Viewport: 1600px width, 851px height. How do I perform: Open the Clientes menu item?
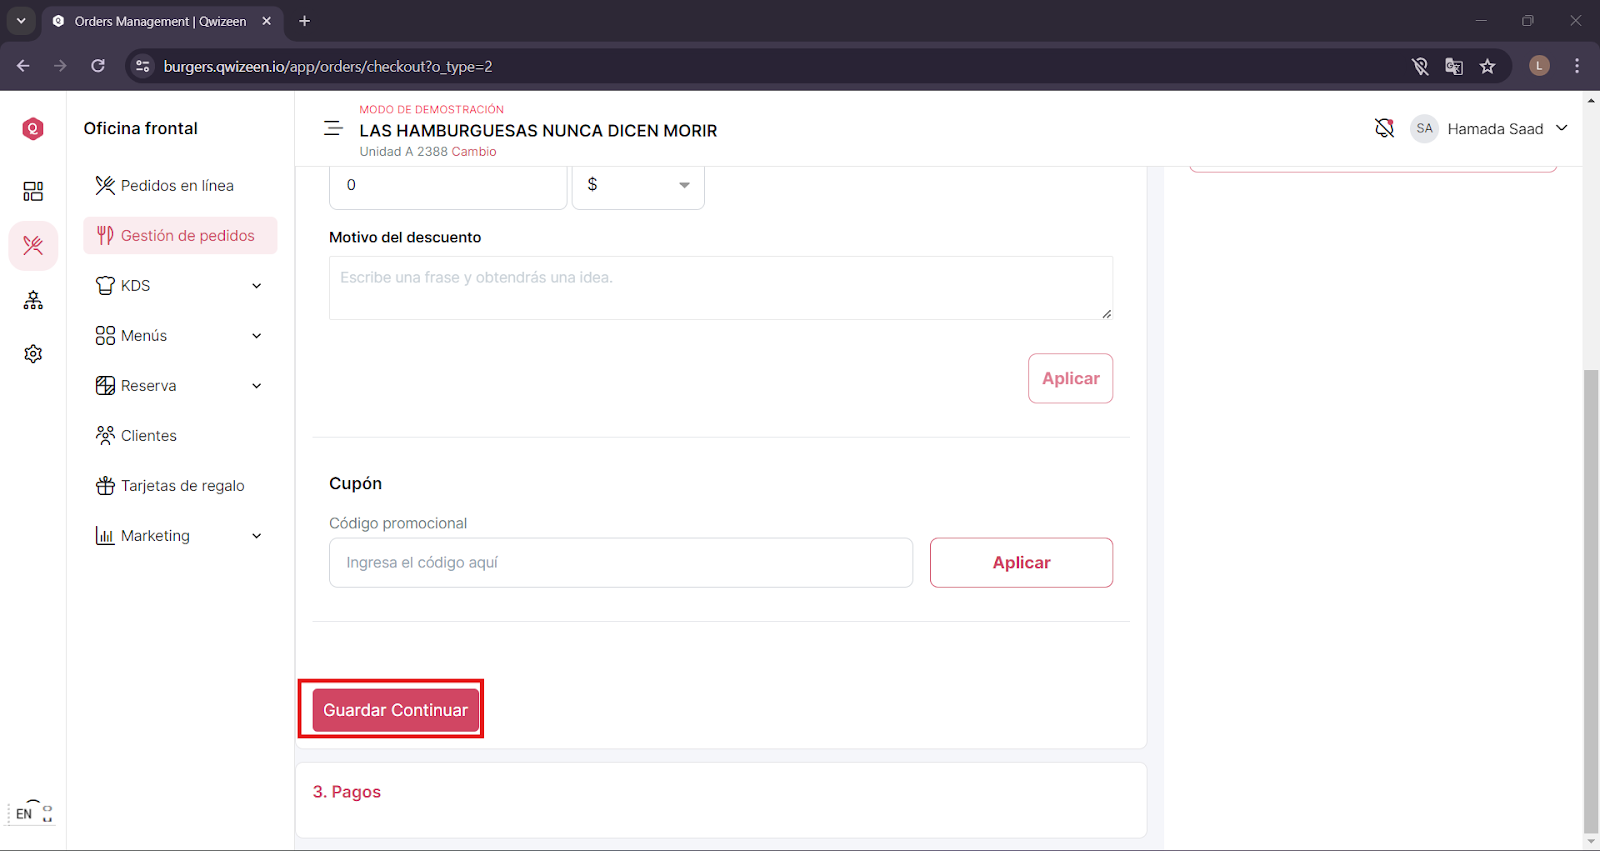point(180,436)
